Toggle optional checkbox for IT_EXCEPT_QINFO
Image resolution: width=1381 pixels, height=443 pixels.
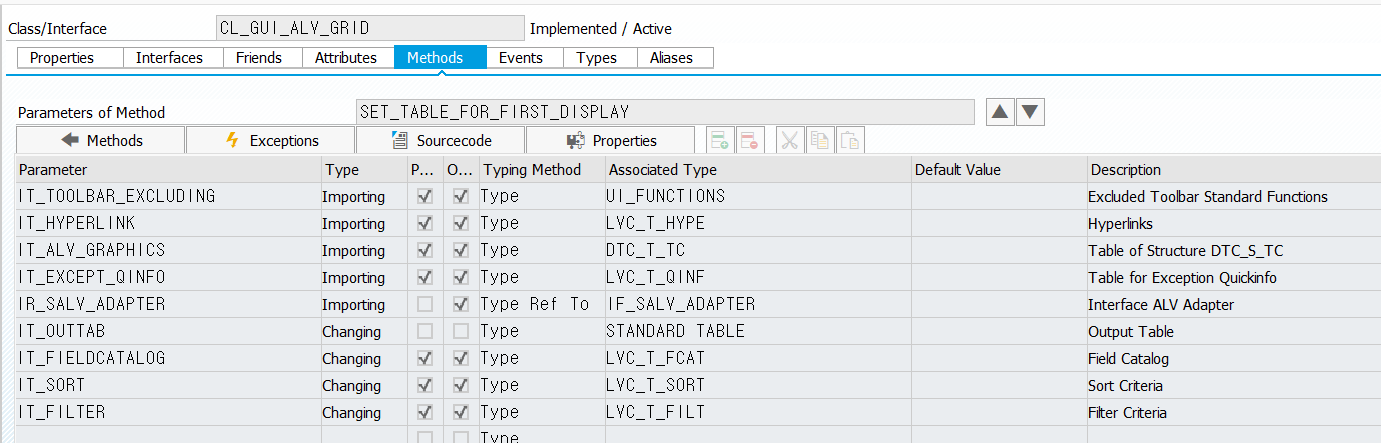(461, 277)
